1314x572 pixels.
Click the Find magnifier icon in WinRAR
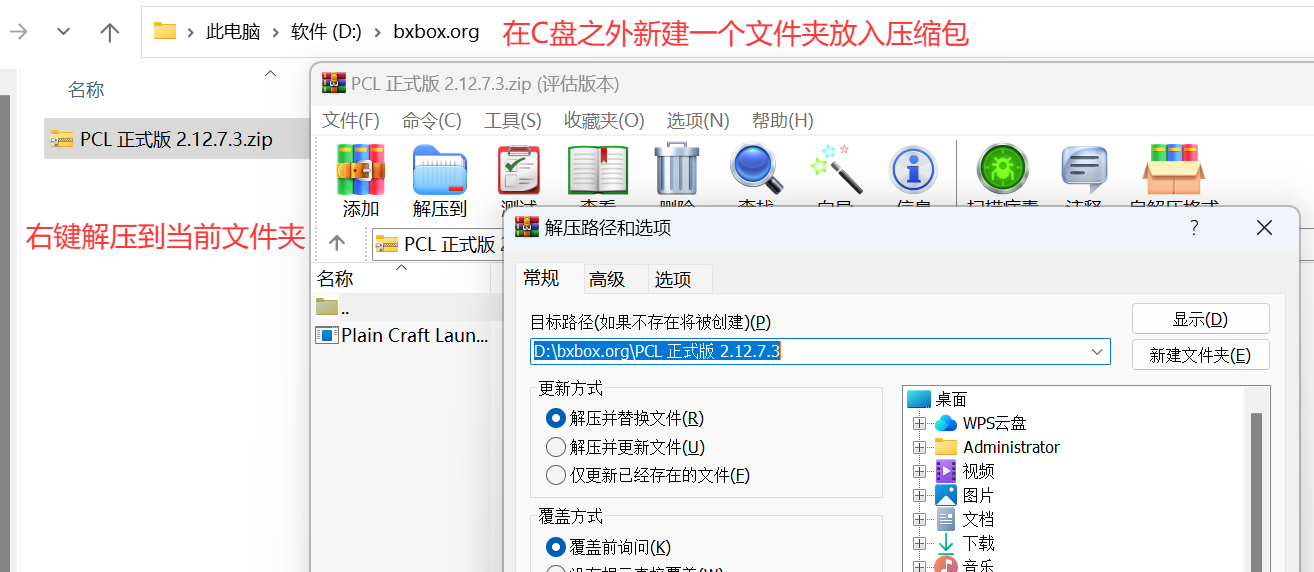tap(756, 169)
